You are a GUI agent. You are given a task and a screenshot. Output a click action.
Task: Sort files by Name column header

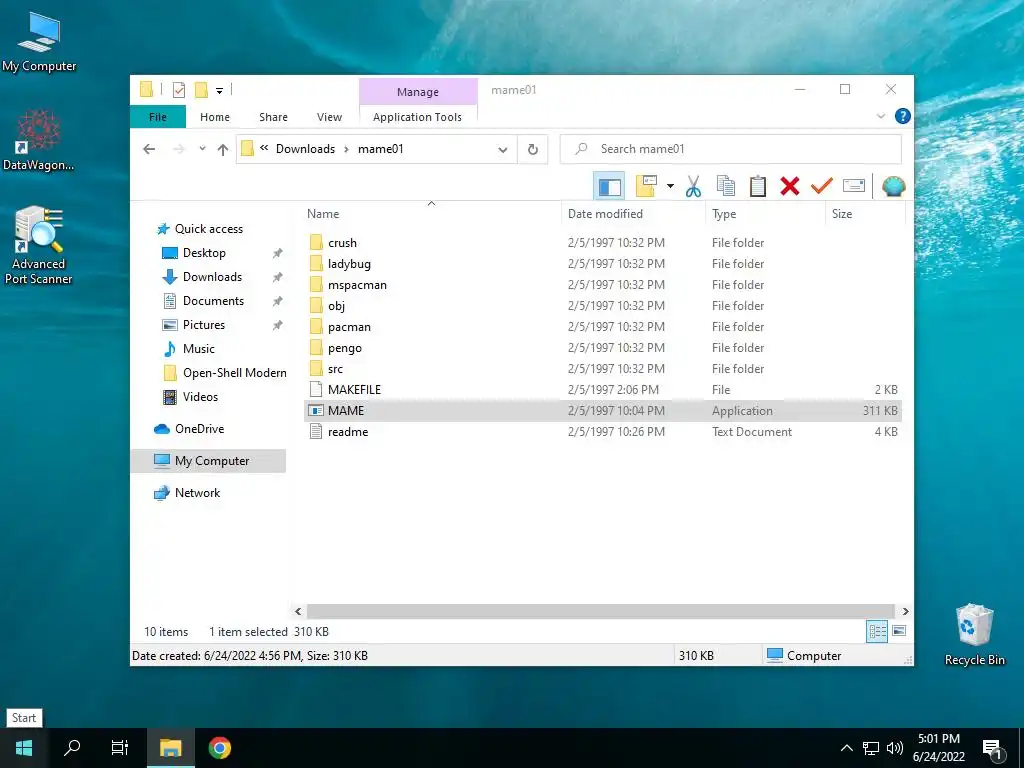click(431, 214)
